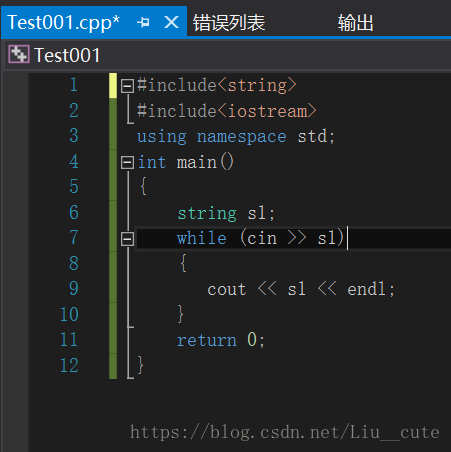The height and width of the screenshot is (452, 451).
Task: Click the 'int' keyword on line 4
Action: point(152,163)
